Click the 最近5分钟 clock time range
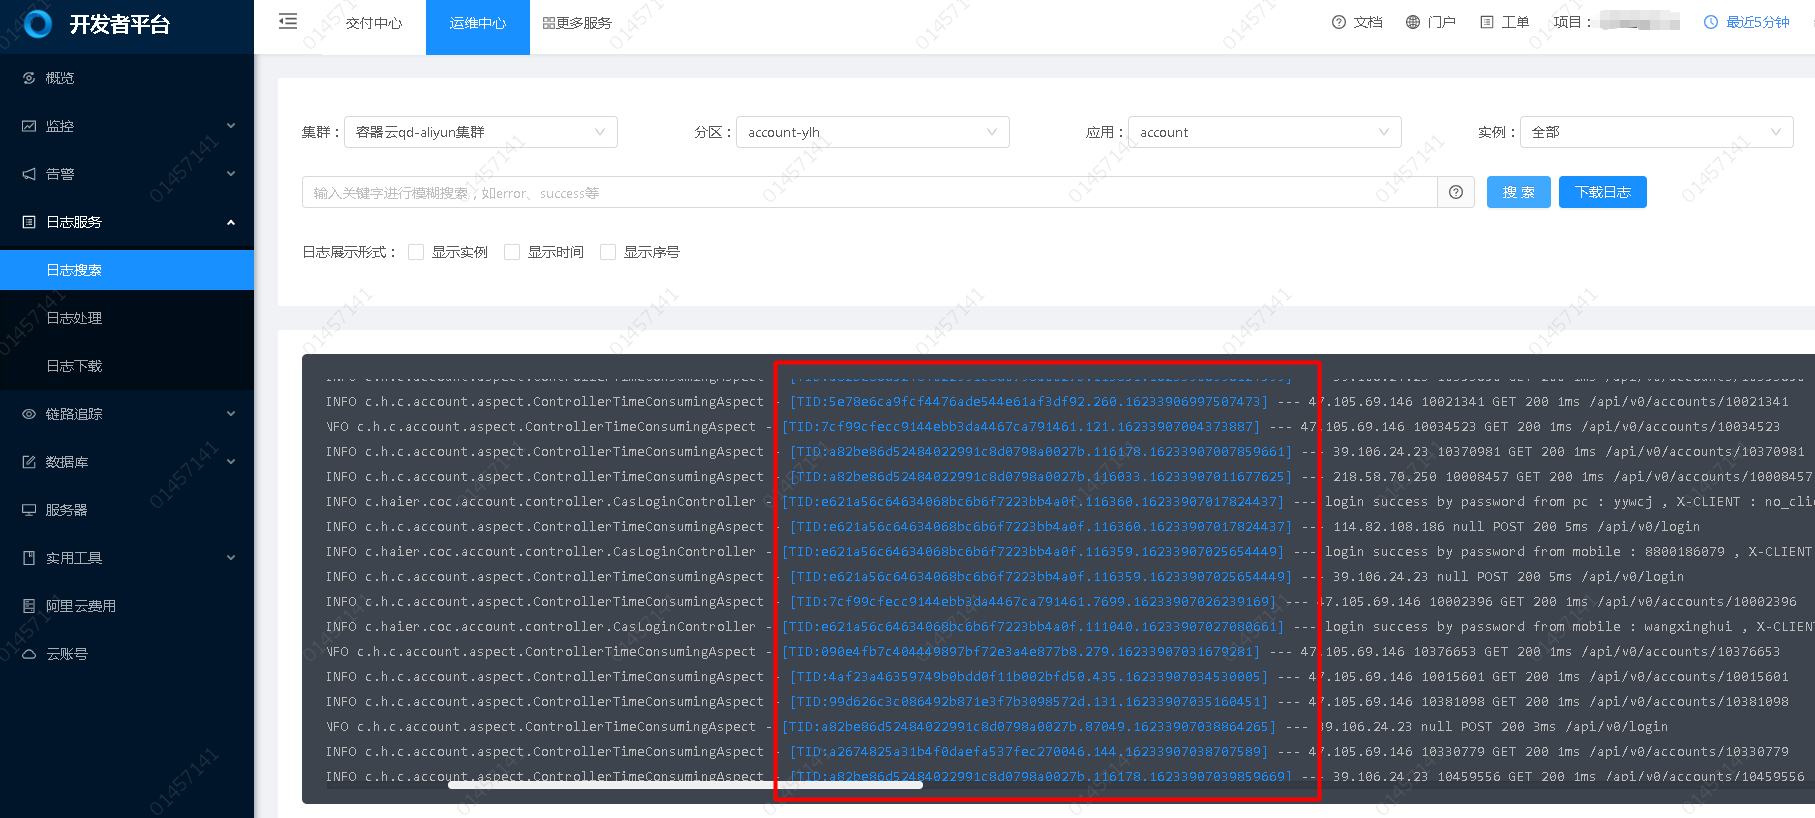 1746,22
